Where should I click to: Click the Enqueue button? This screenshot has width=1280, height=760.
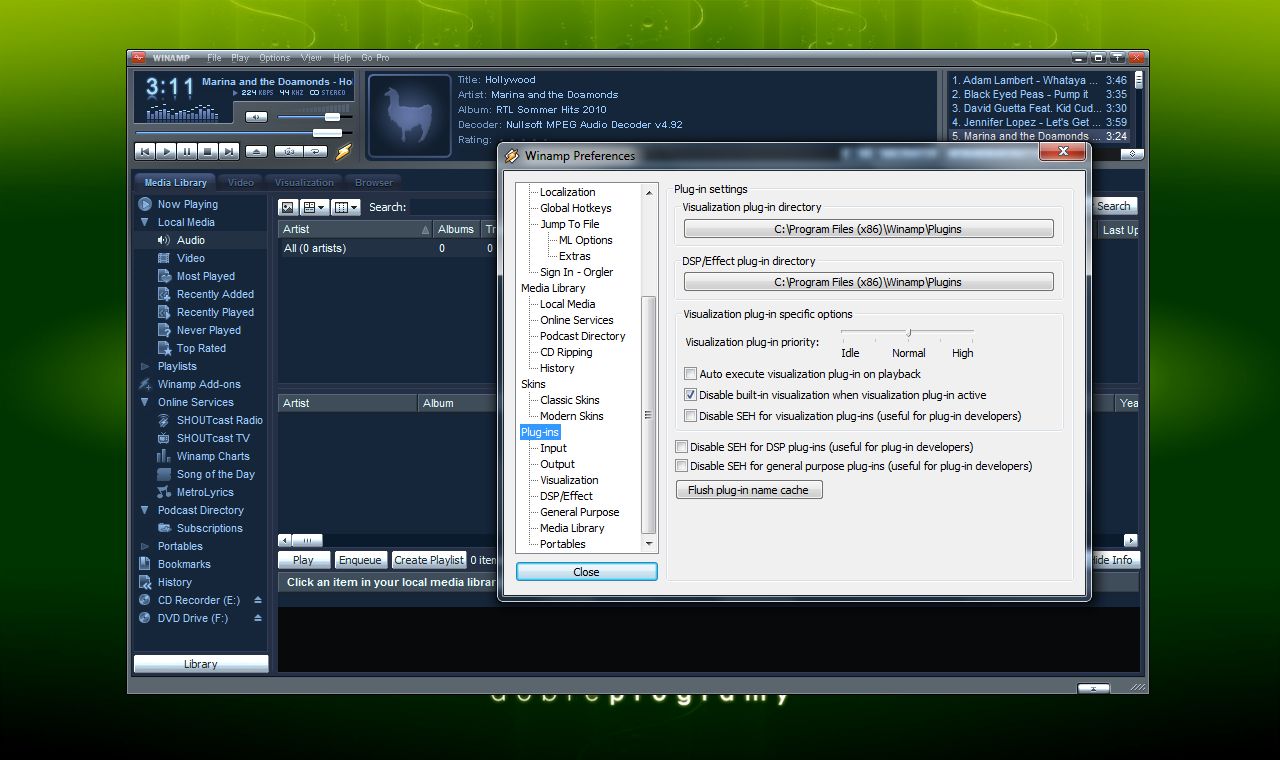360,560
